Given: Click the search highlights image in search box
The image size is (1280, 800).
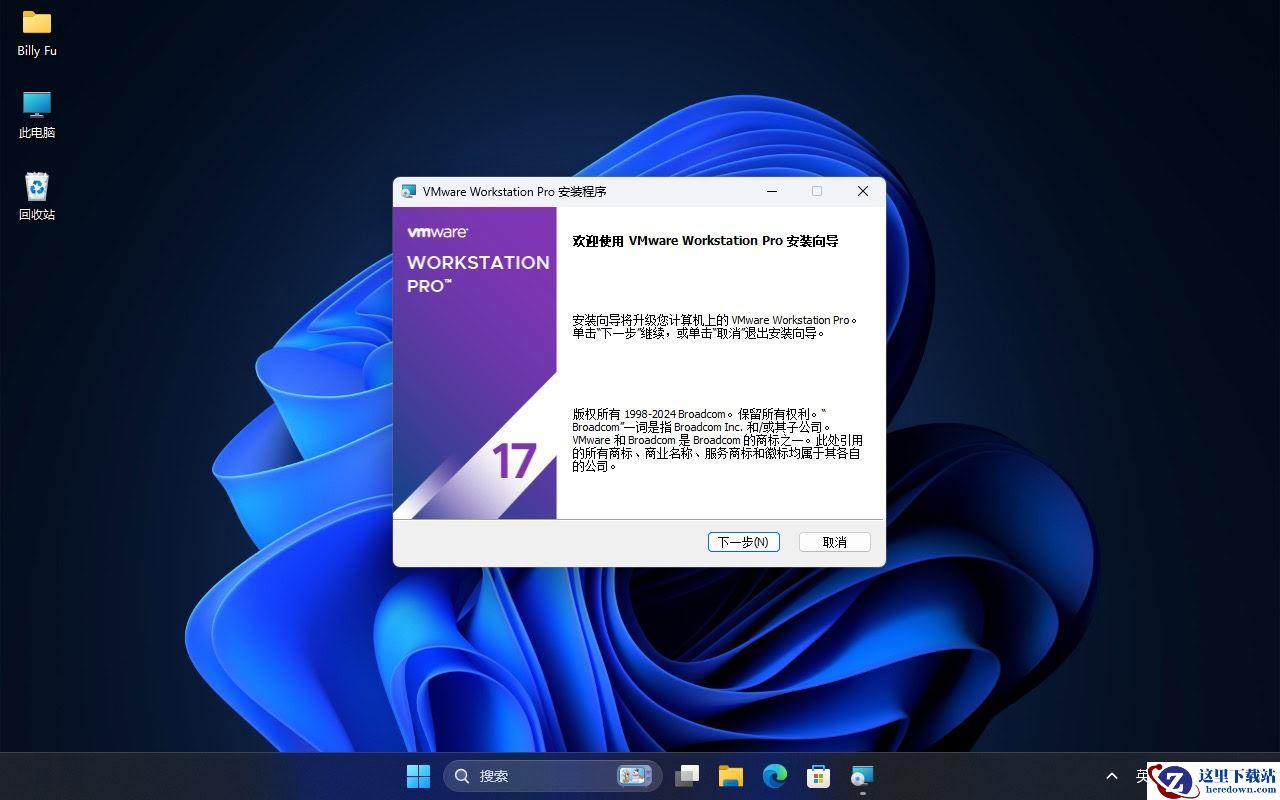Looking at the screenshot, I should coord(634,776).
